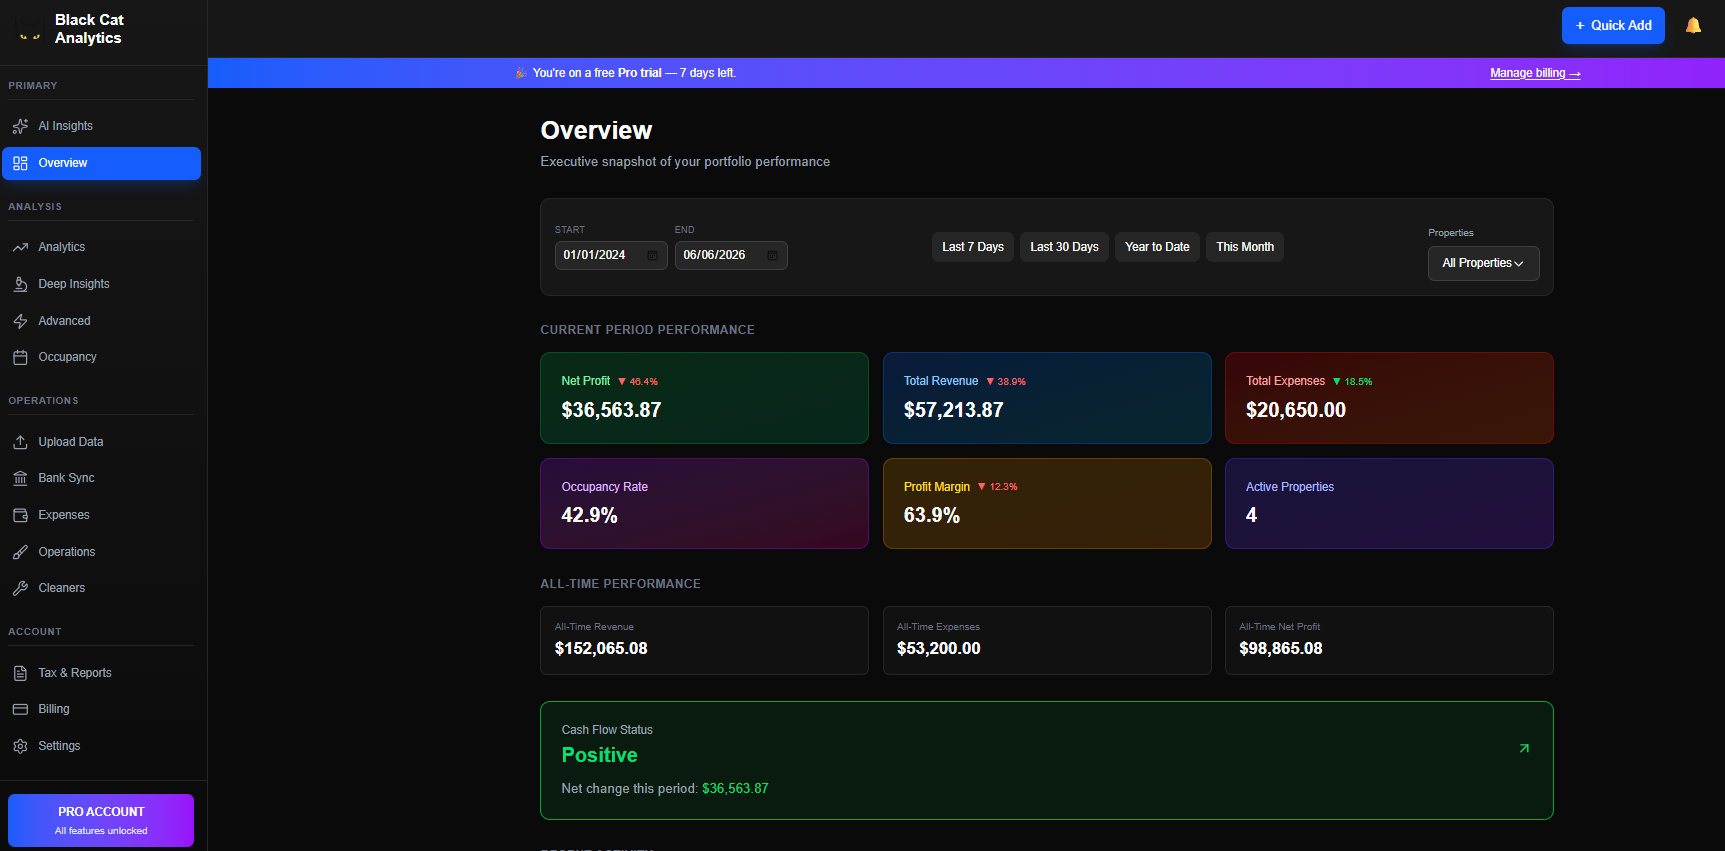Image resolution: width=1725 pixels, height=851 pixels.
Task: Open the START date calendar picker icon
Action: (652, 255)
